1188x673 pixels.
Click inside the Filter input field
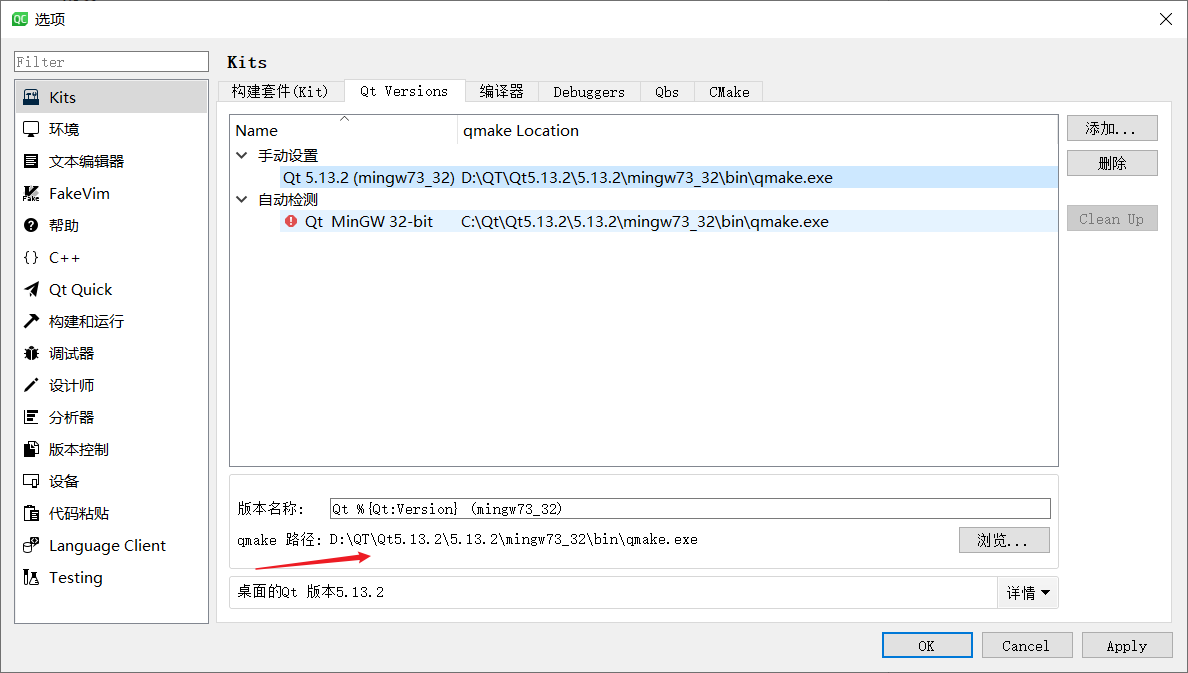pyautogui.click(x=110, y=61)
